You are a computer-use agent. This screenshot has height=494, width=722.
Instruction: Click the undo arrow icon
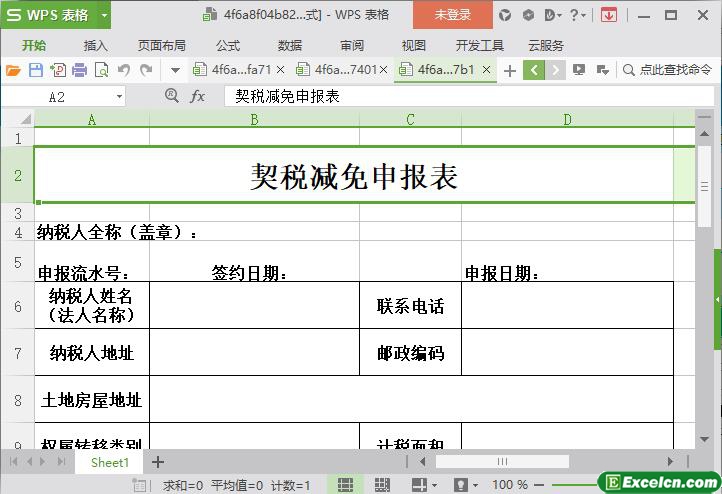[x=124, y=70]
